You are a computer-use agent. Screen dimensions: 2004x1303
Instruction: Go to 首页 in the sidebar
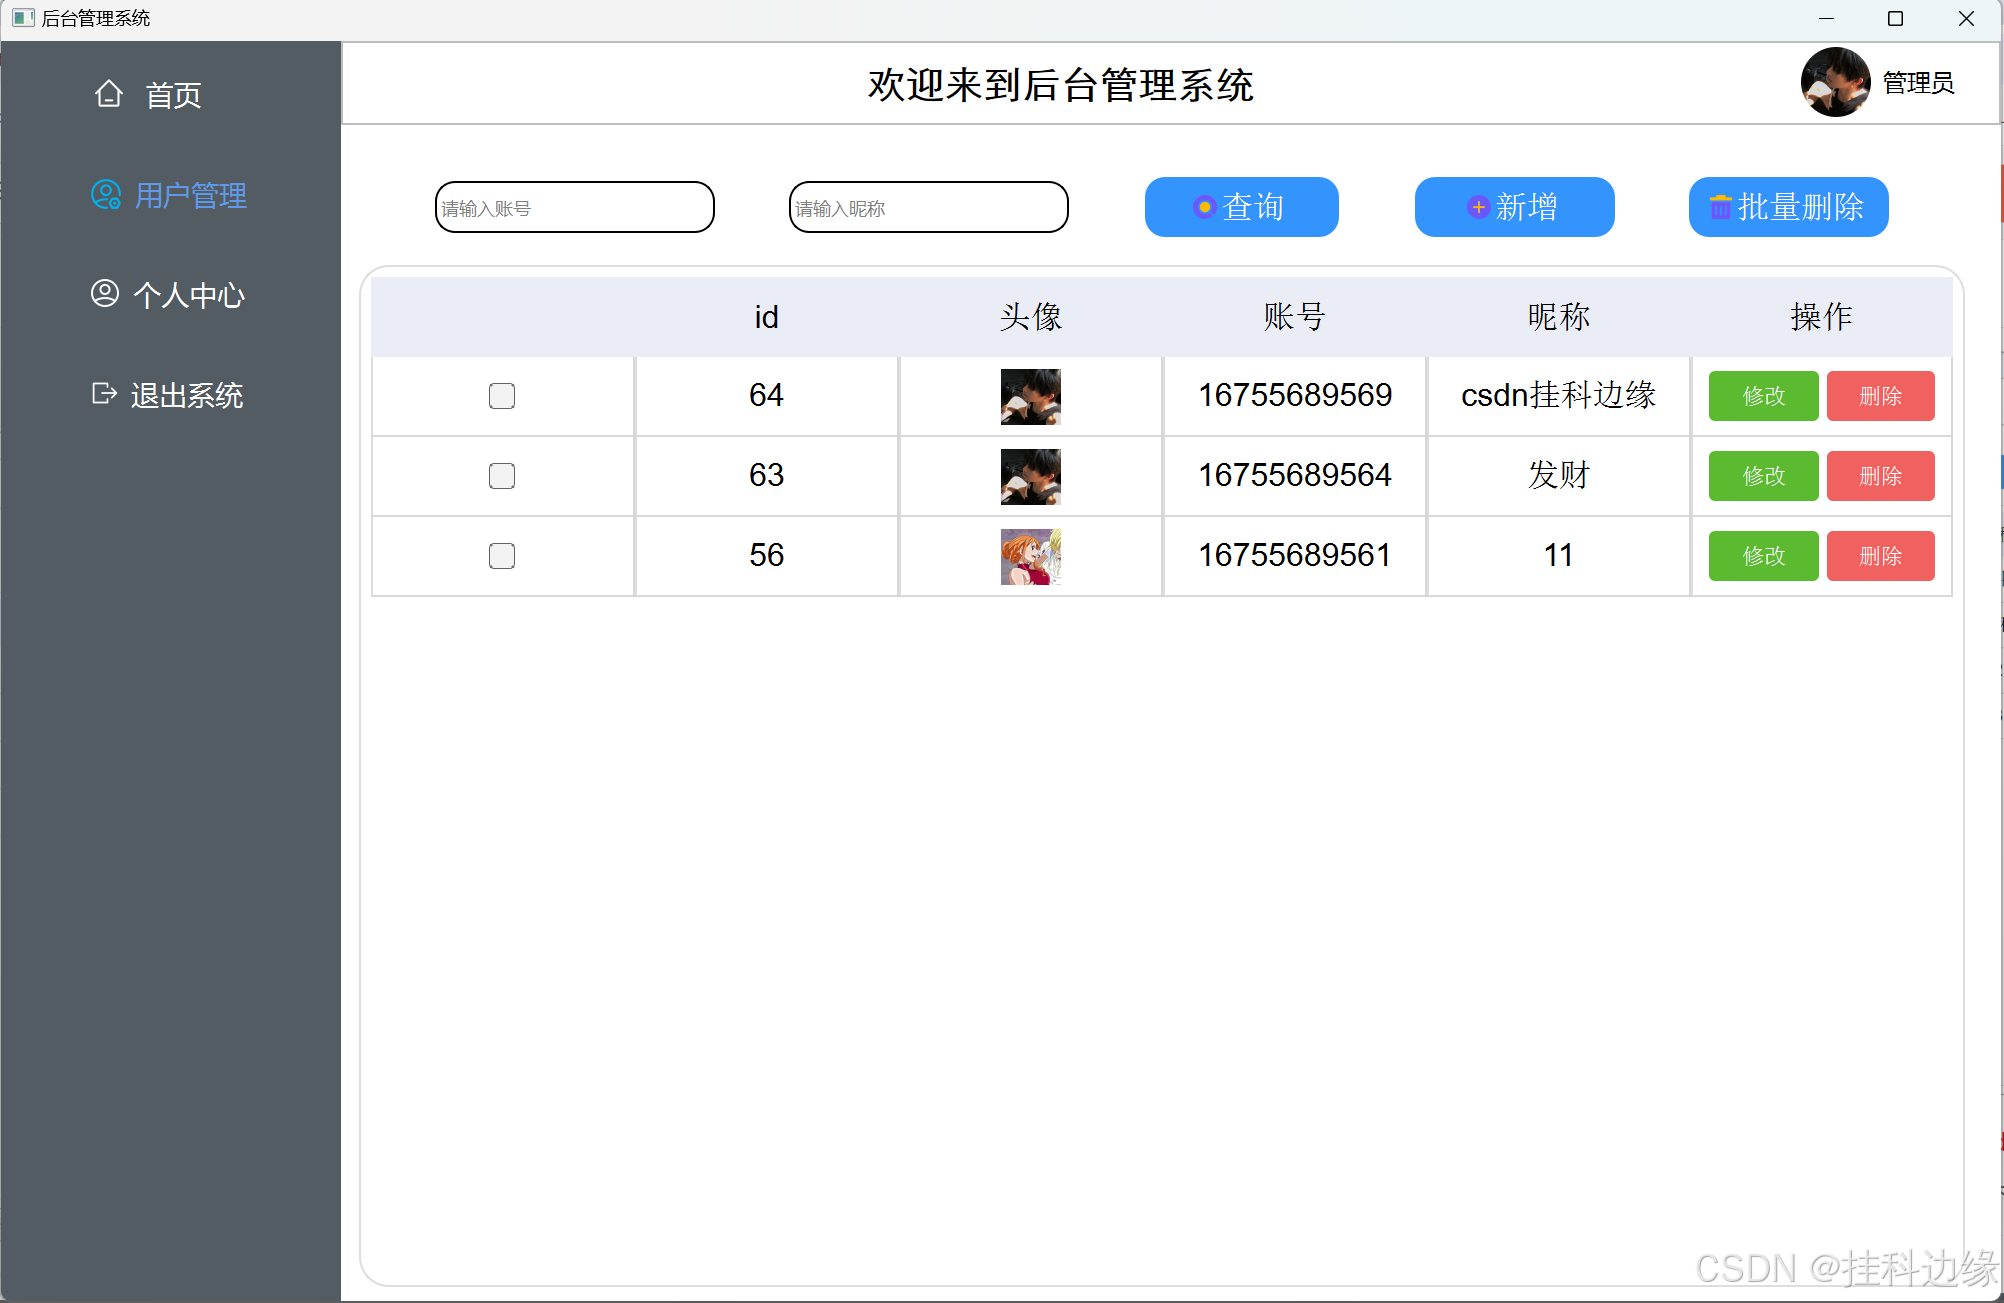pos(173,95)
